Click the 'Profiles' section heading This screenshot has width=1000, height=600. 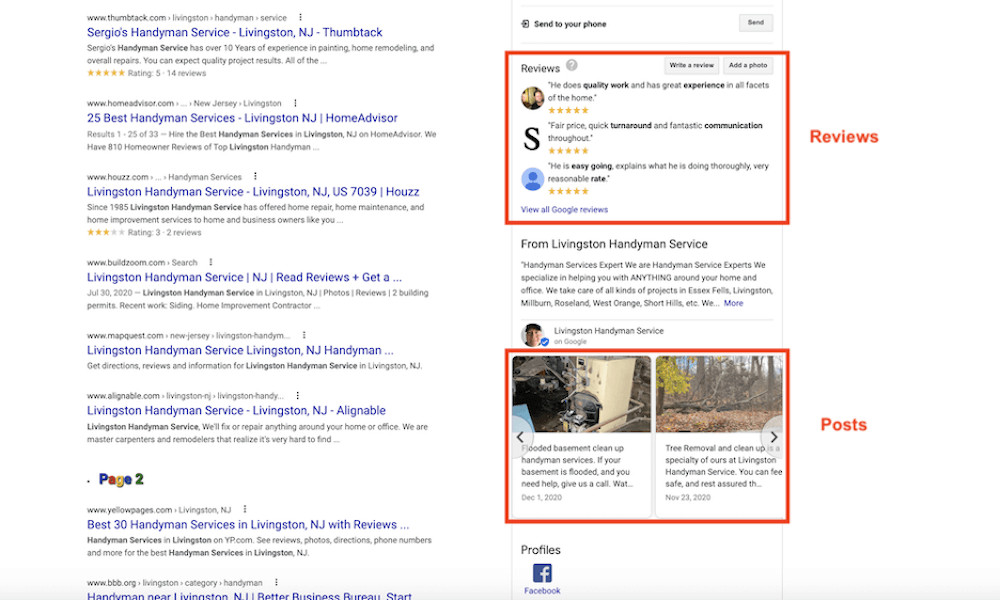[x=541, y=550]
